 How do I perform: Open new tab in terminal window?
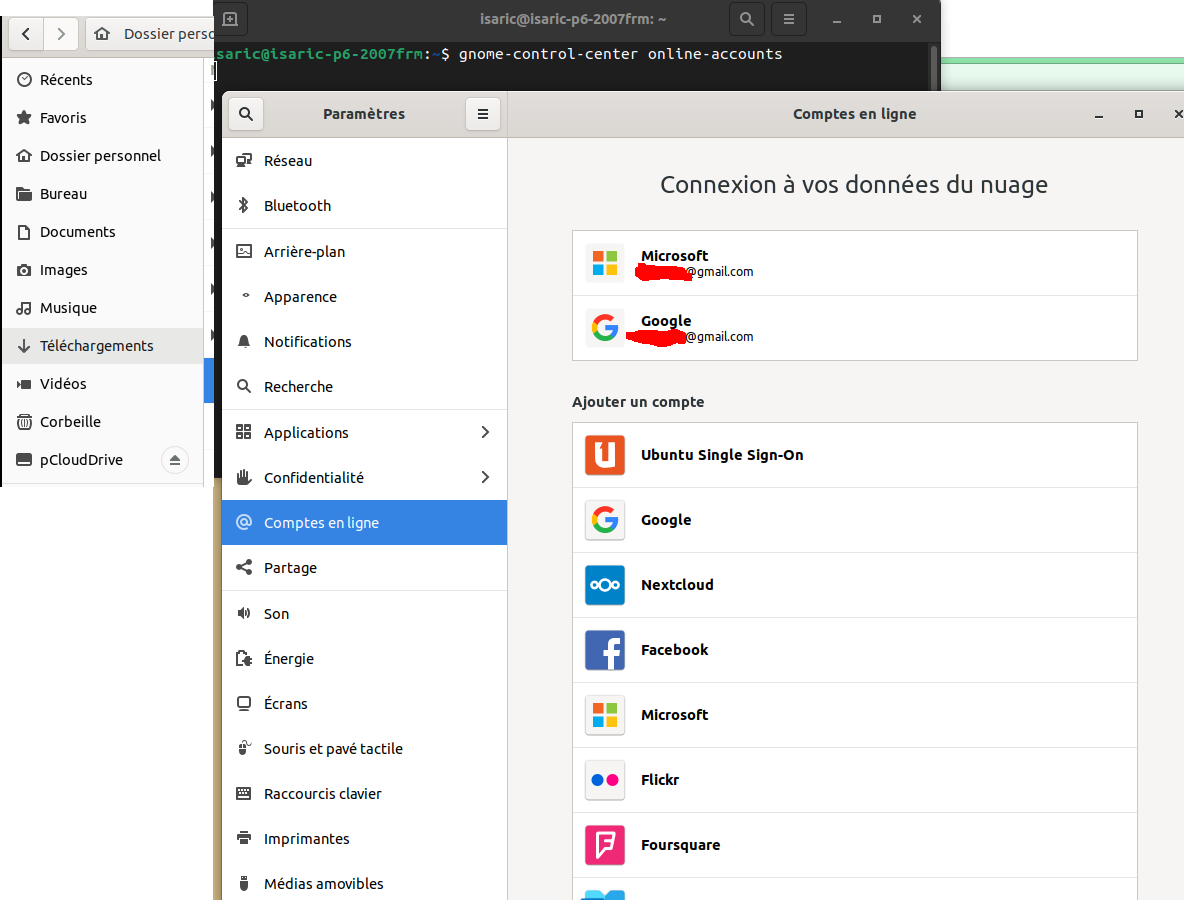point(230,20)
